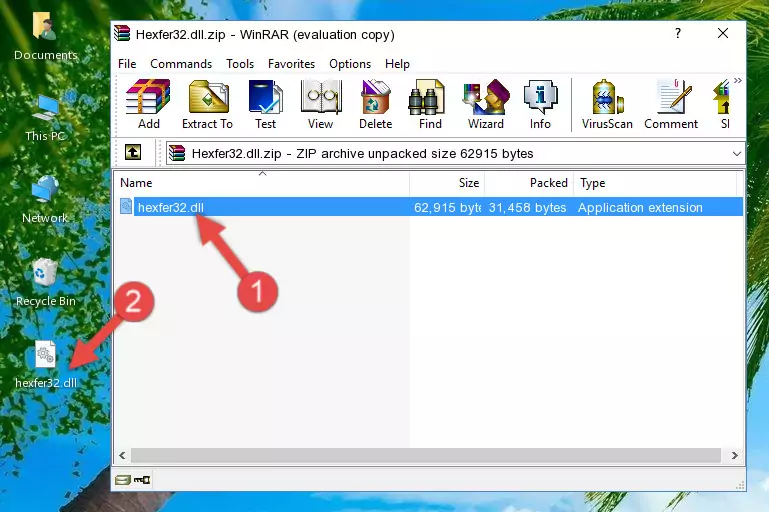Open the Tools menu
Viewport: 769px width, 512px height.
[x=240, y=64]
